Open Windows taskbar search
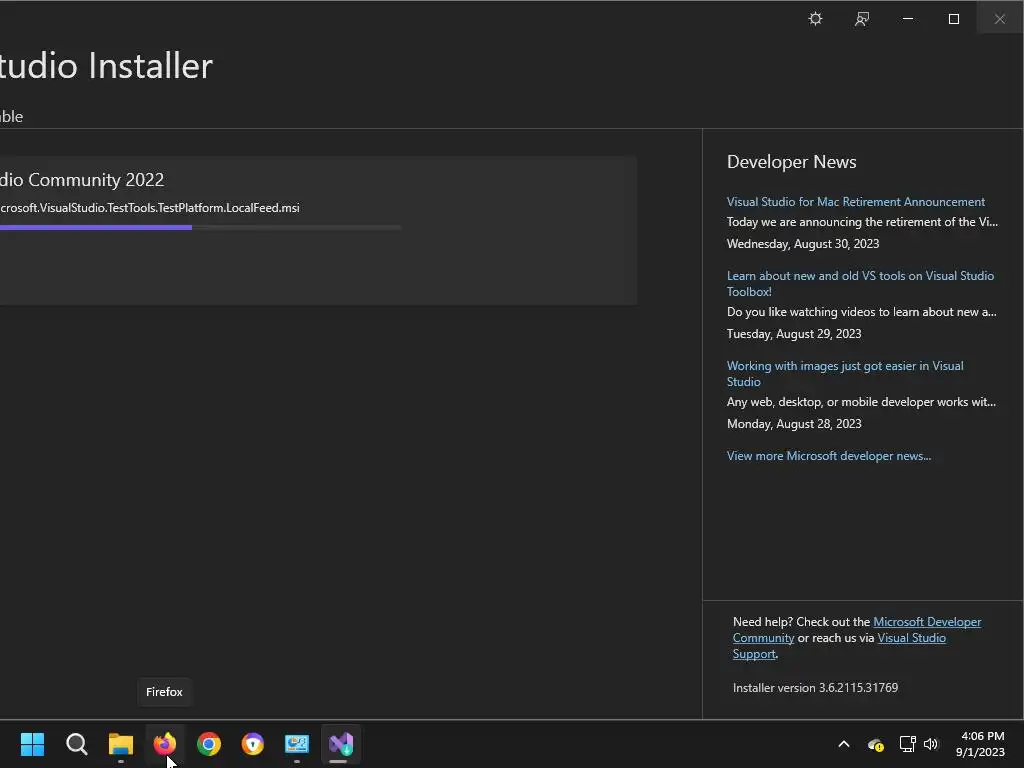 tap(76, 744)
